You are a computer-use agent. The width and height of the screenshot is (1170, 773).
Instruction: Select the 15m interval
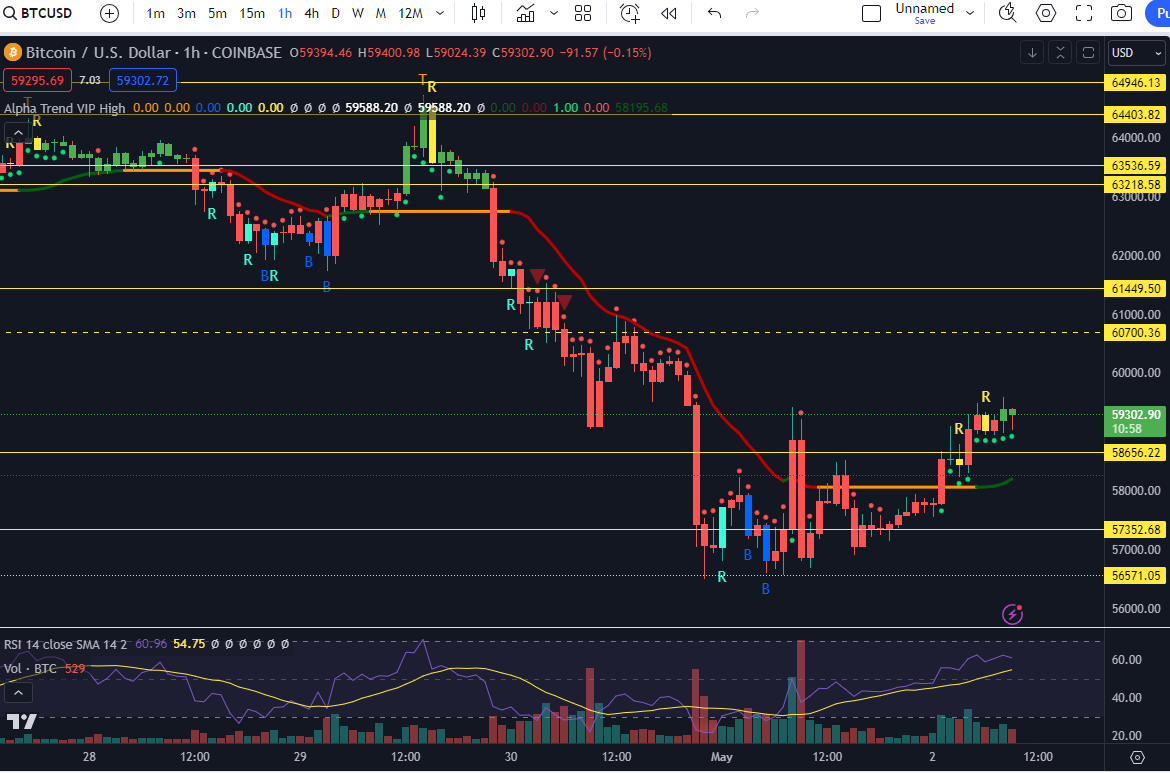[x=251, y=13]
